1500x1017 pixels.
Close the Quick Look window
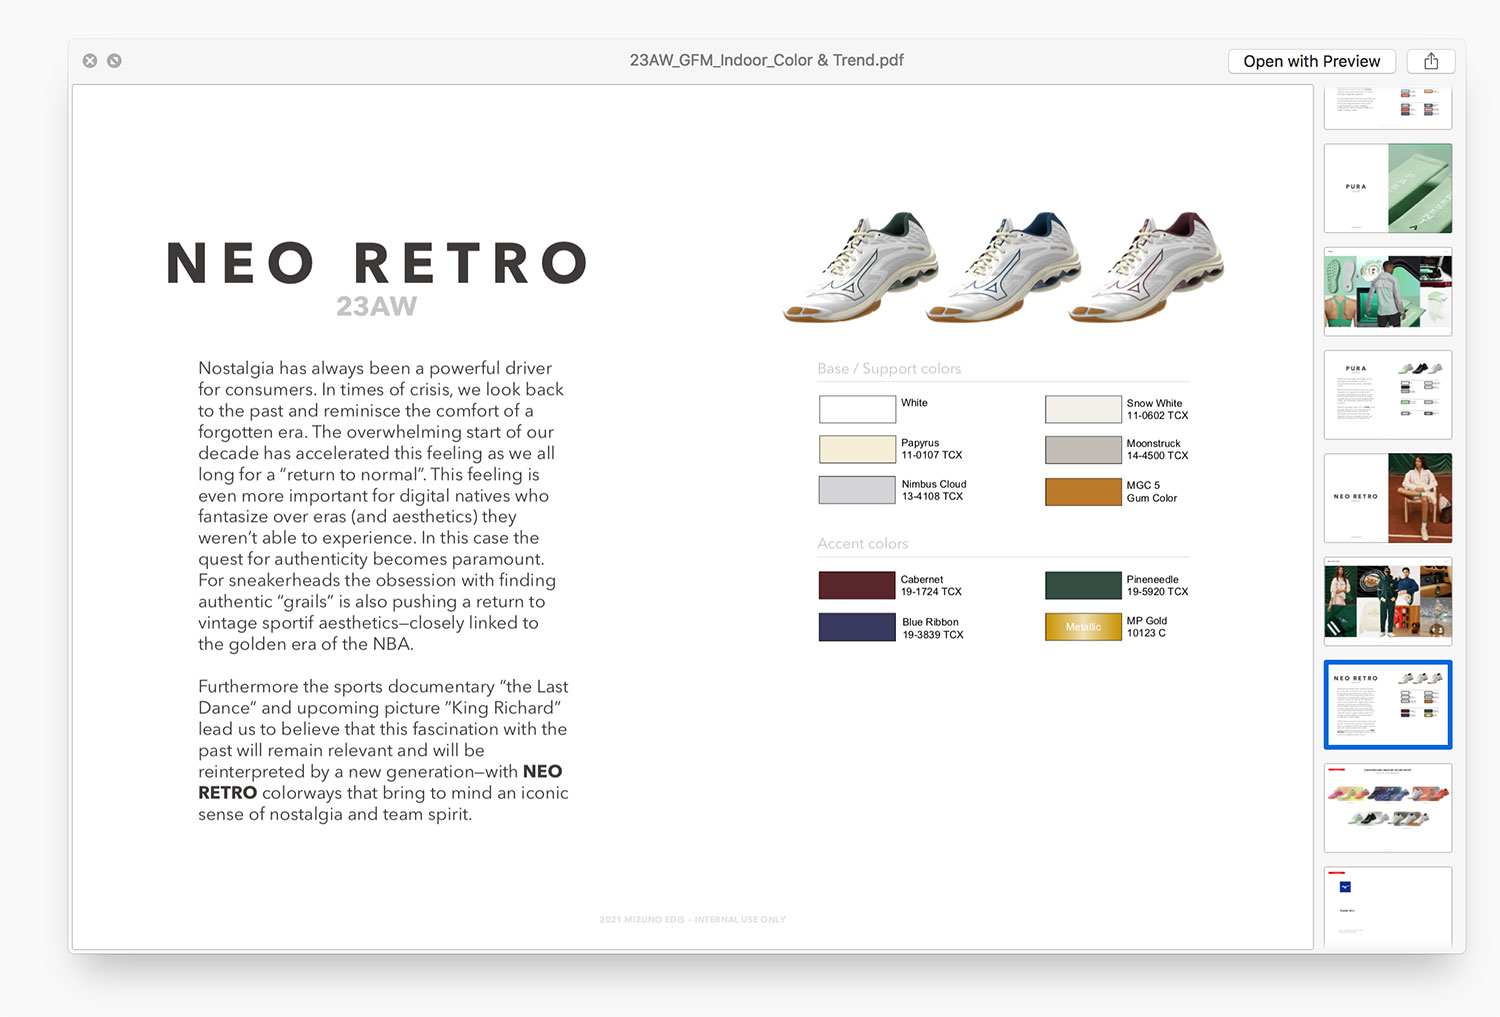pos(90,61)
